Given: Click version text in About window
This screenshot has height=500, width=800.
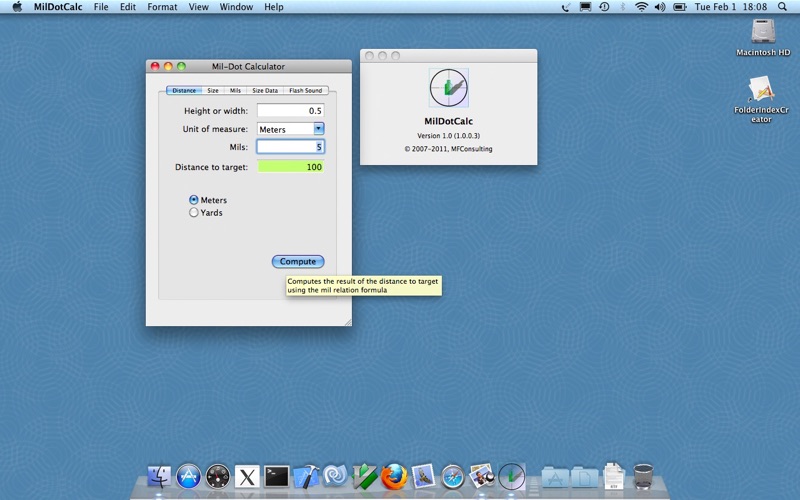Looking at the screenshot, I should pos(448,136).
